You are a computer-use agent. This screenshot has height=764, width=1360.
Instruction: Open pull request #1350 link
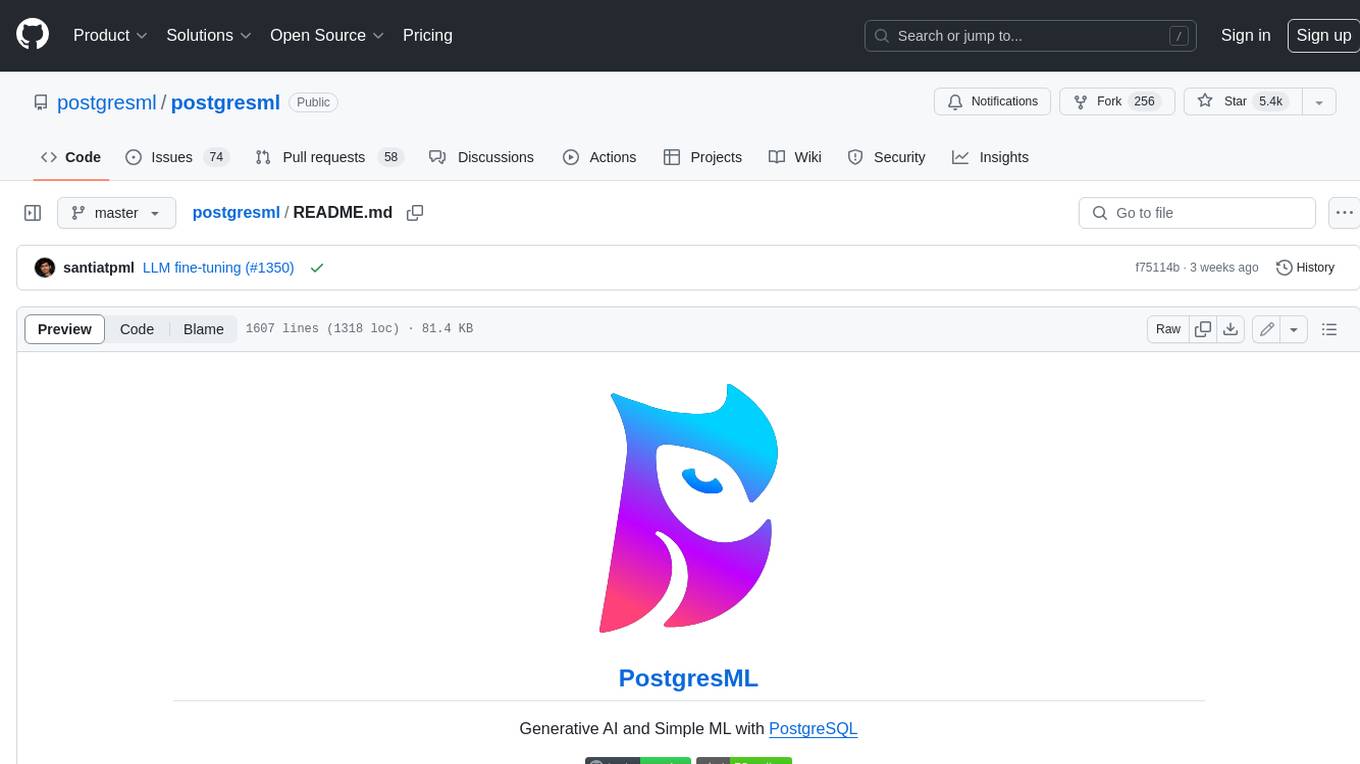click(x=270, y=268)
